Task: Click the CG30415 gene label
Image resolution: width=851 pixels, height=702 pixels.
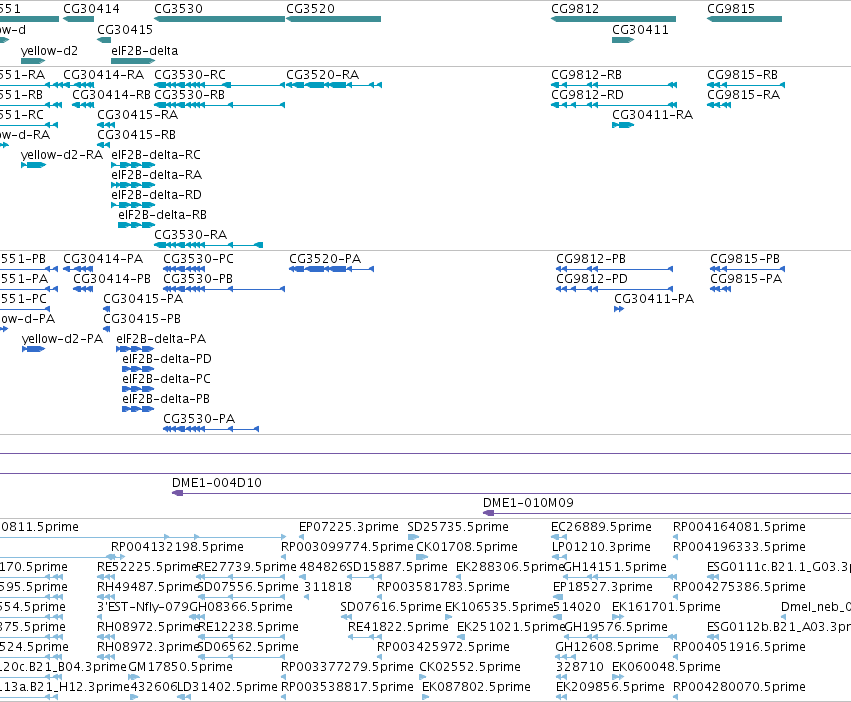Action: [x=125, y=30]
